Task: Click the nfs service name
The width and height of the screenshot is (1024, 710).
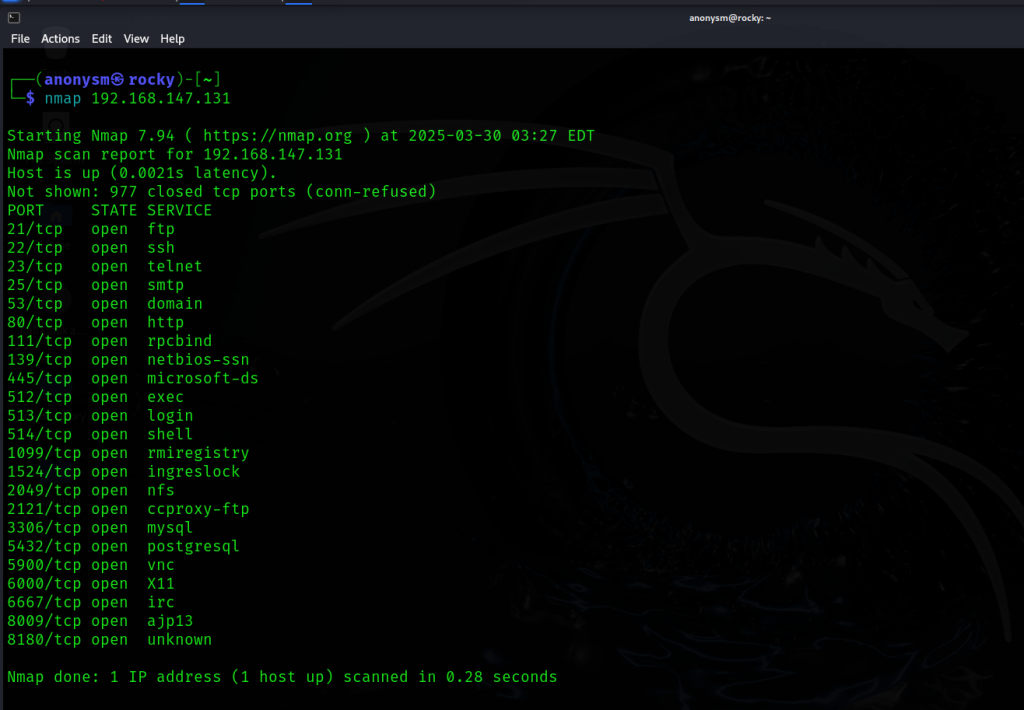Action: (x=161, y=491)
